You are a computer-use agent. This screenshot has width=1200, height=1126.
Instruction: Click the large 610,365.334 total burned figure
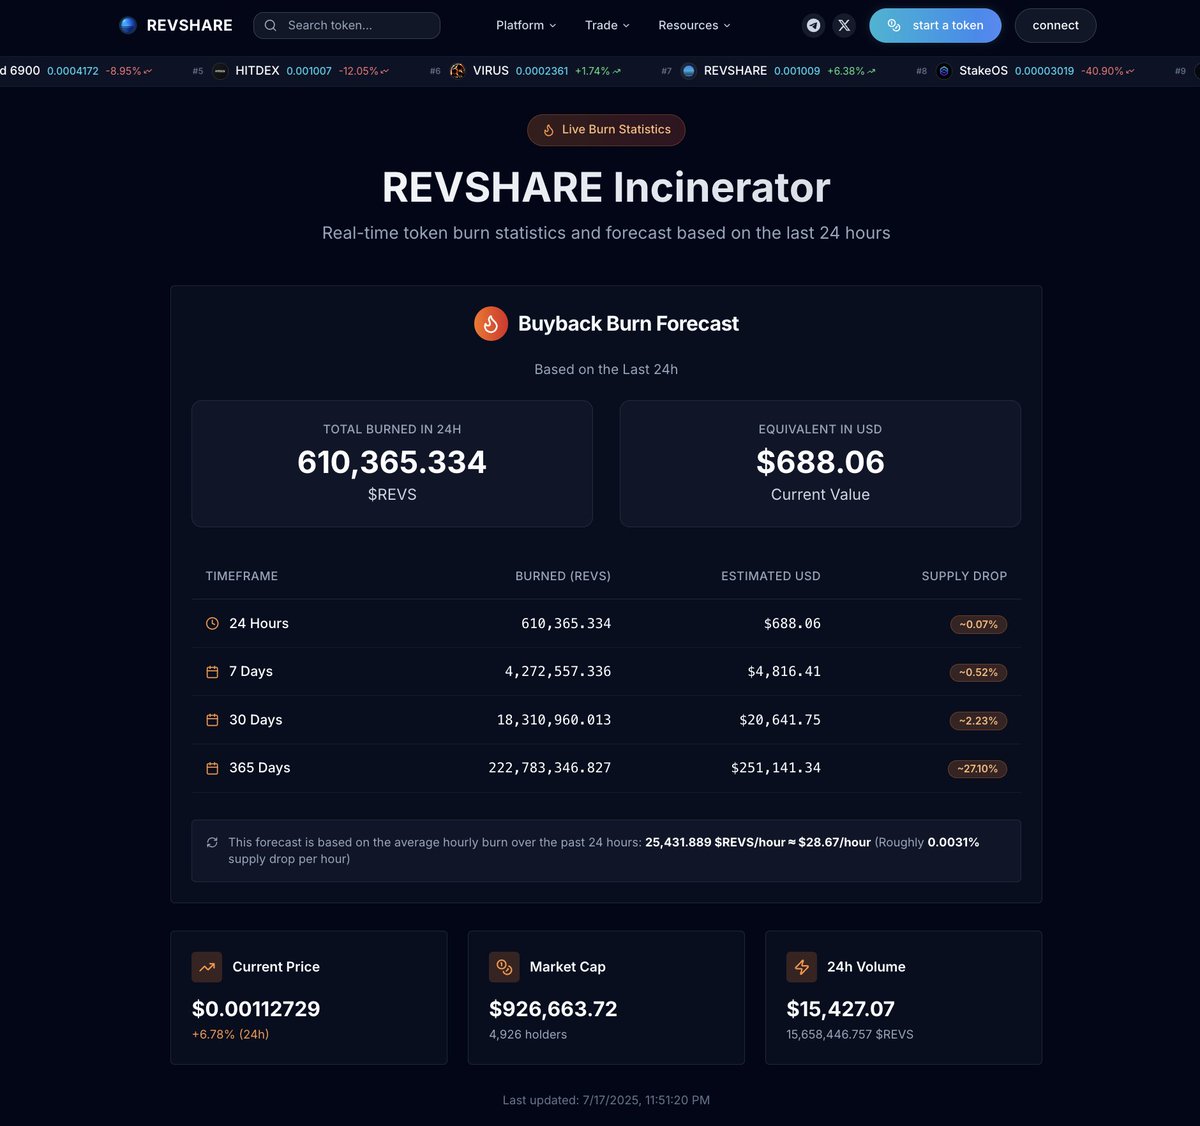(x=392, y=462)
